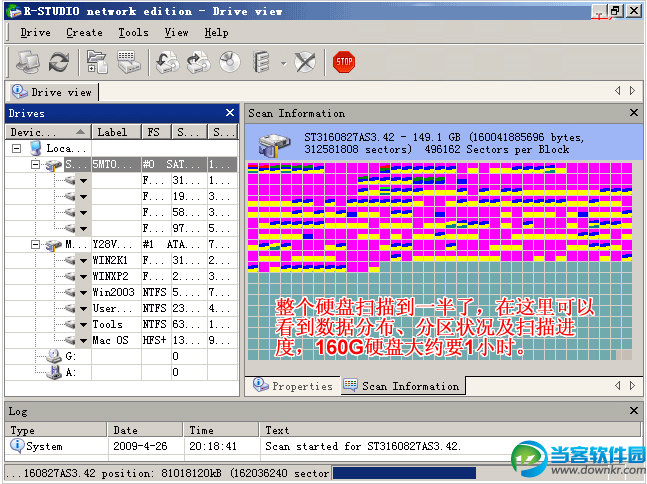Click the Type column header in Log
The height and width of the screenshot is (484, 647).
pyautogui.click(x=56, y=430)
